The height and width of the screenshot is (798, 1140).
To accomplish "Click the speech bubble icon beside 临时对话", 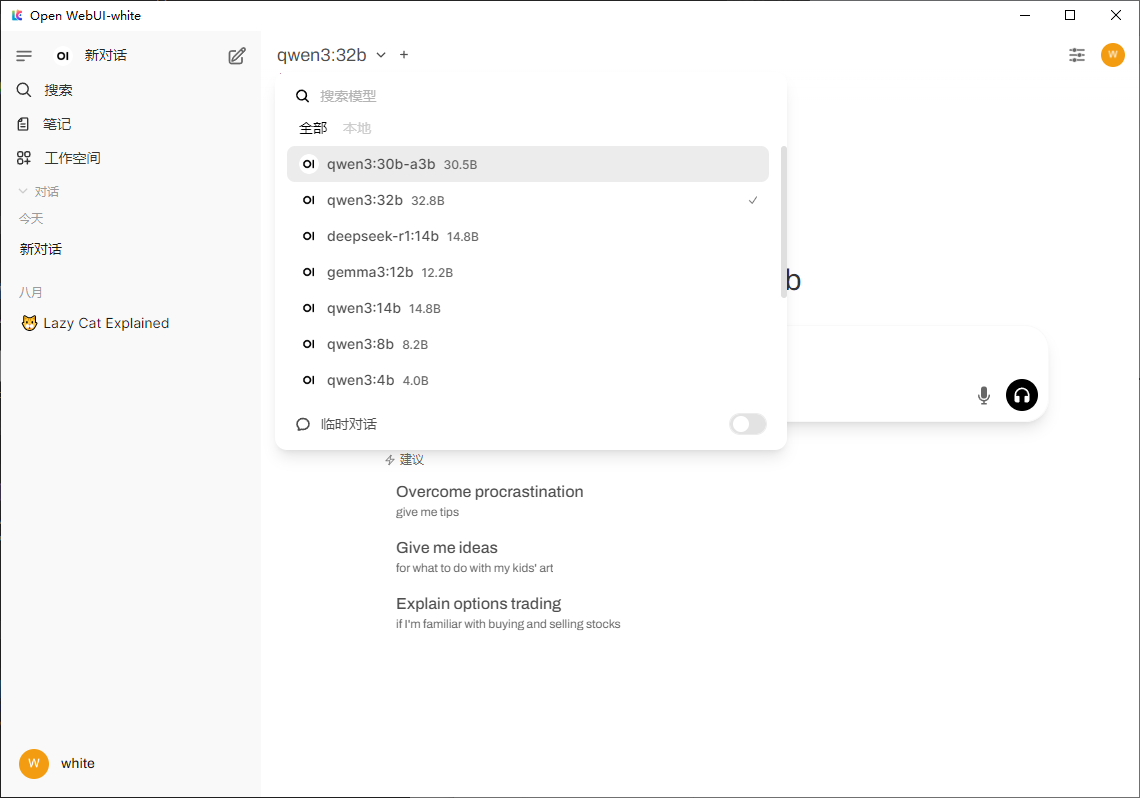I will (x=303, y=424).
